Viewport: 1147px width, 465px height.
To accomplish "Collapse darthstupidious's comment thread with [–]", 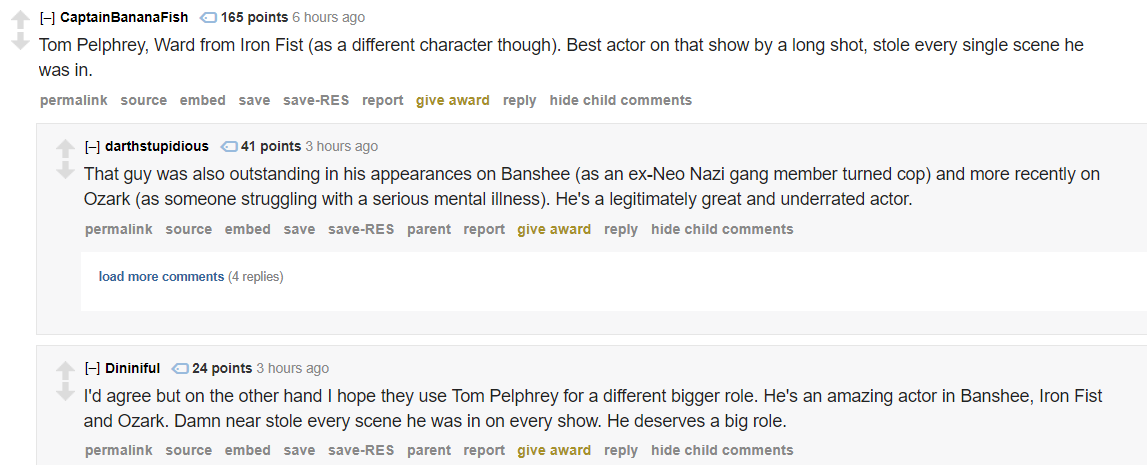I will click(x=93, y=146).
